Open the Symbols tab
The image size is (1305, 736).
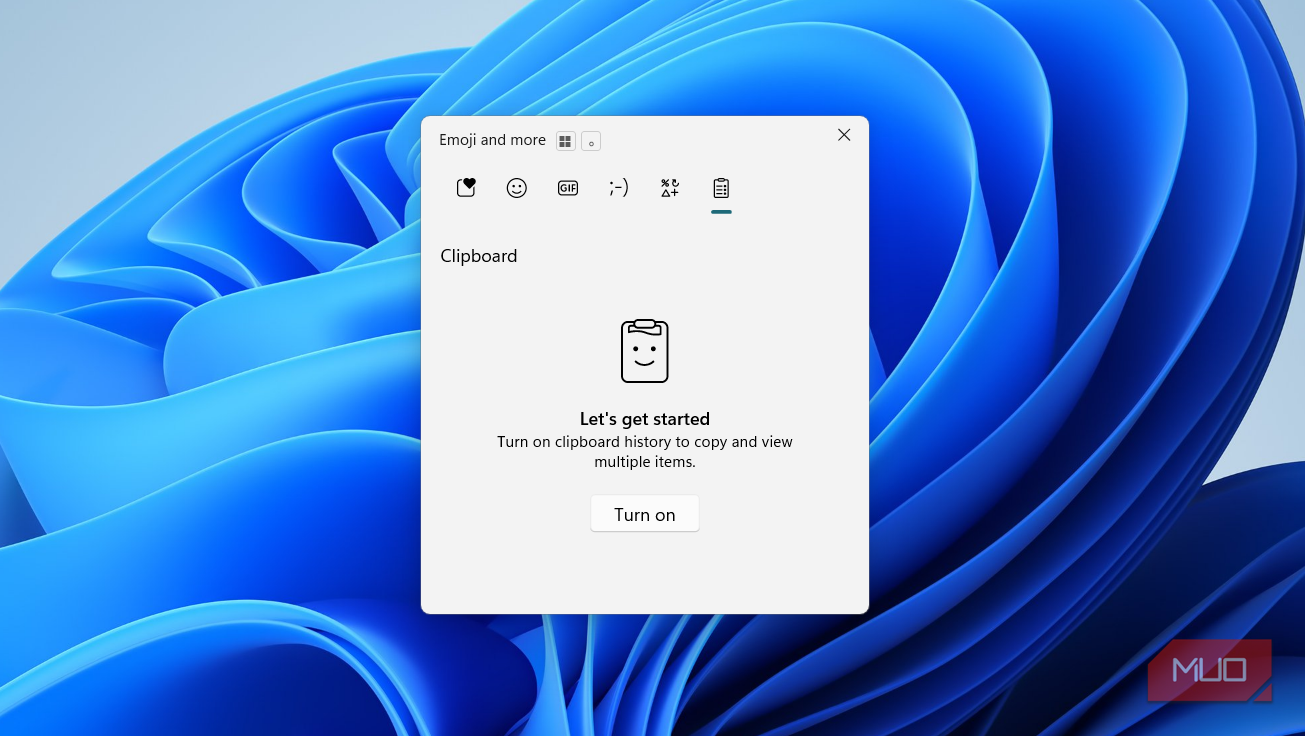click(670, 188)
